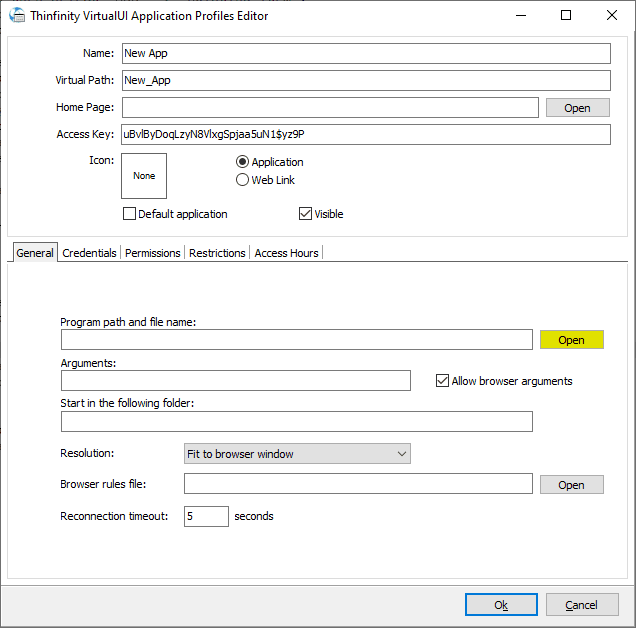Open file browser for Browser rules file
Image resolution: width=636 pixels, height=628 pixels.
572,485
